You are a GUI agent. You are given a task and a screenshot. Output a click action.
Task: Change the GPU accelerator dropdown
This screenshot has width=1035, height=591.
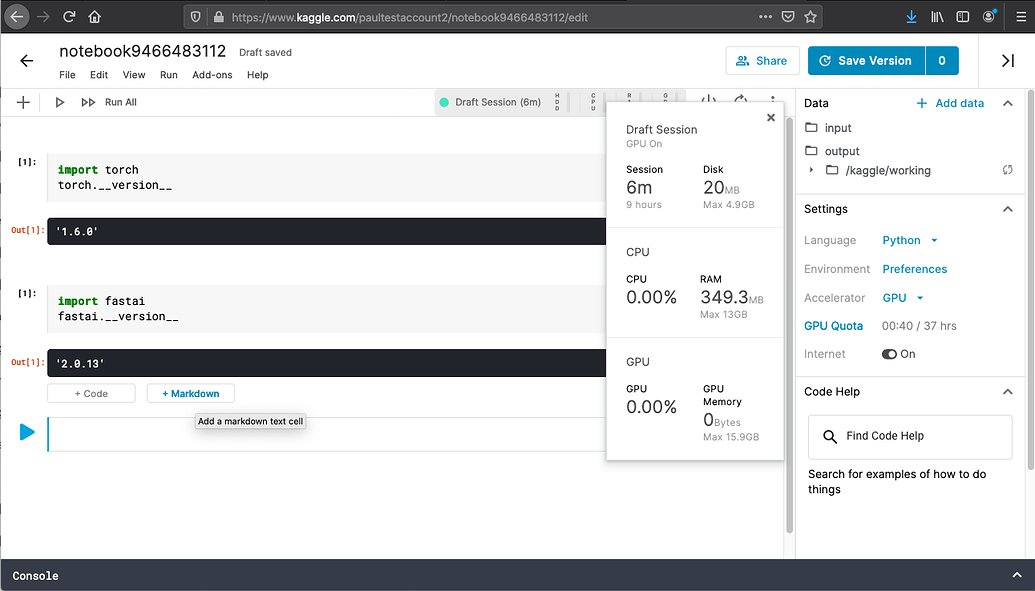point(903,297)
